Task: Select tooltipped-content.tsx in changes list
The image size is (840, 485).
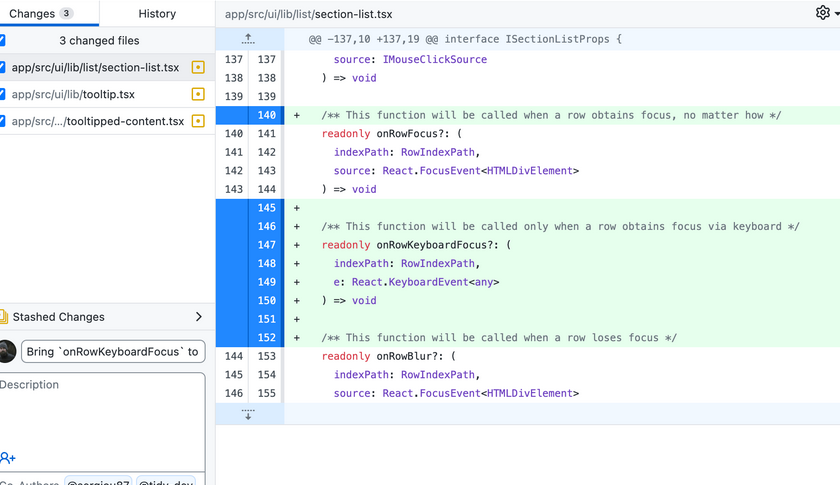Action: (107, 121)
